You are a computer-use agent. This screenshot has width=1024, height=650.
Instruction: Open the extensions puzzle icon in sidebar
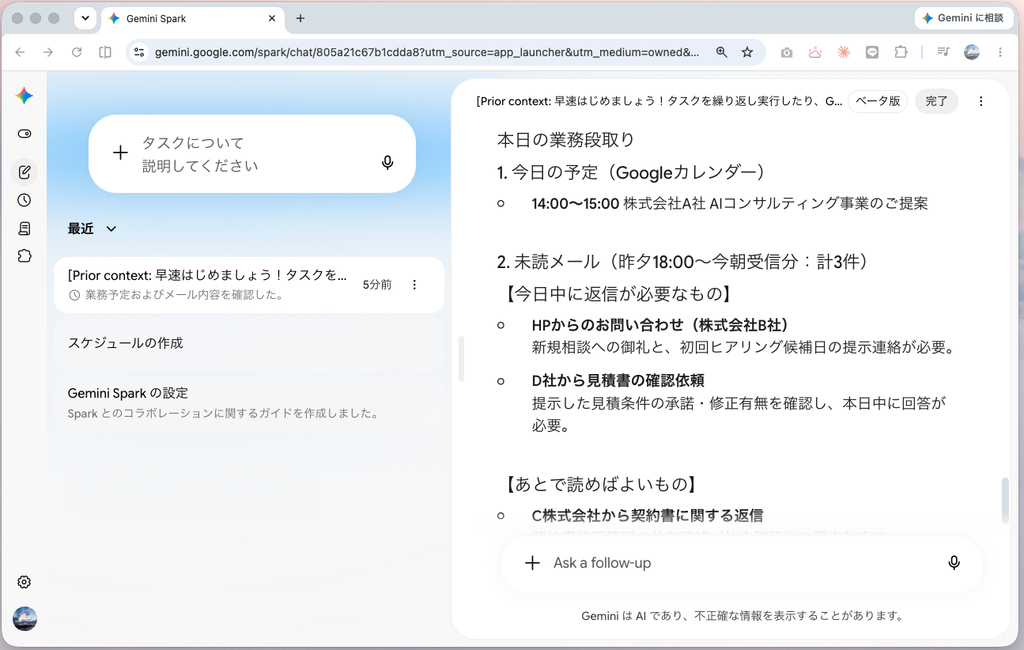[24, 256]
